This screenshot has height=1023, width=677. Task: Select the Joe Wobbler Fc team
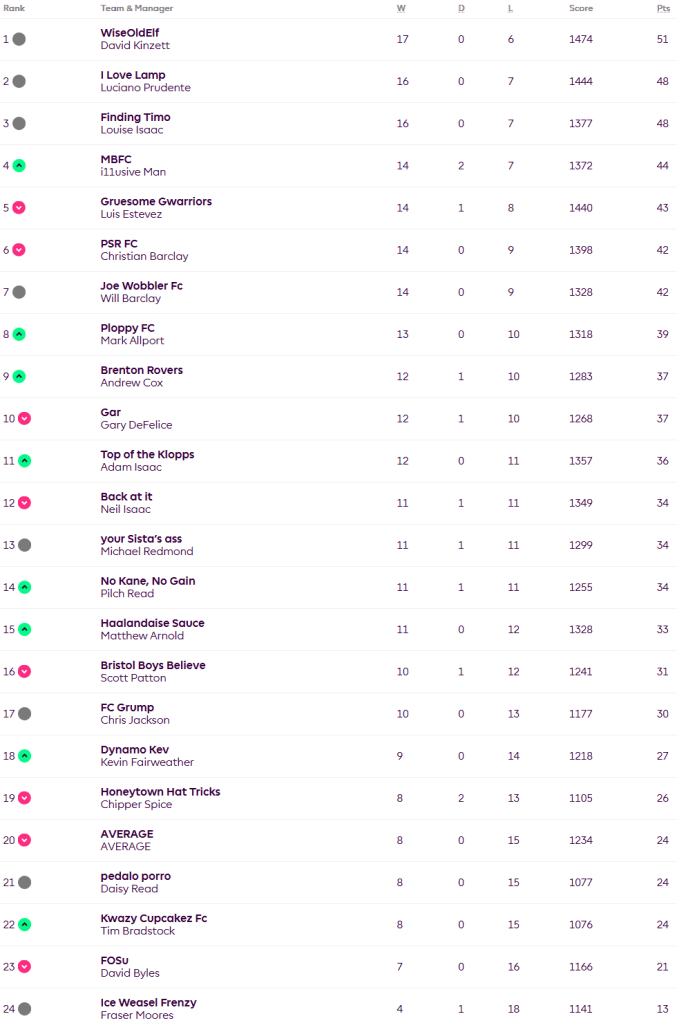[x=141, y=286]
